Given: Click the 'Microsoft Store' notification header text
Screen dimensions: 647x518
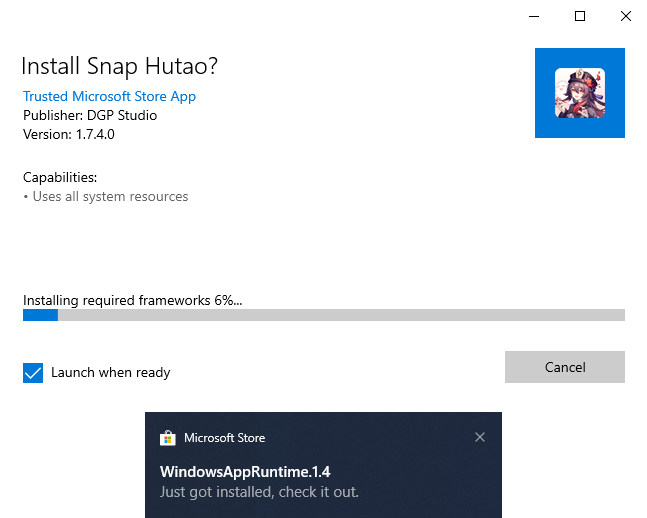Looking at the screenshot, I should (x=224, y=438).
